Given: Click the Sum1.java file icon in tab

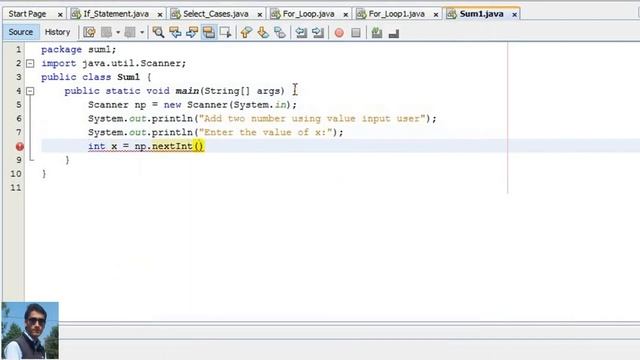Looking at the screenshot, I should click(451, 14).
